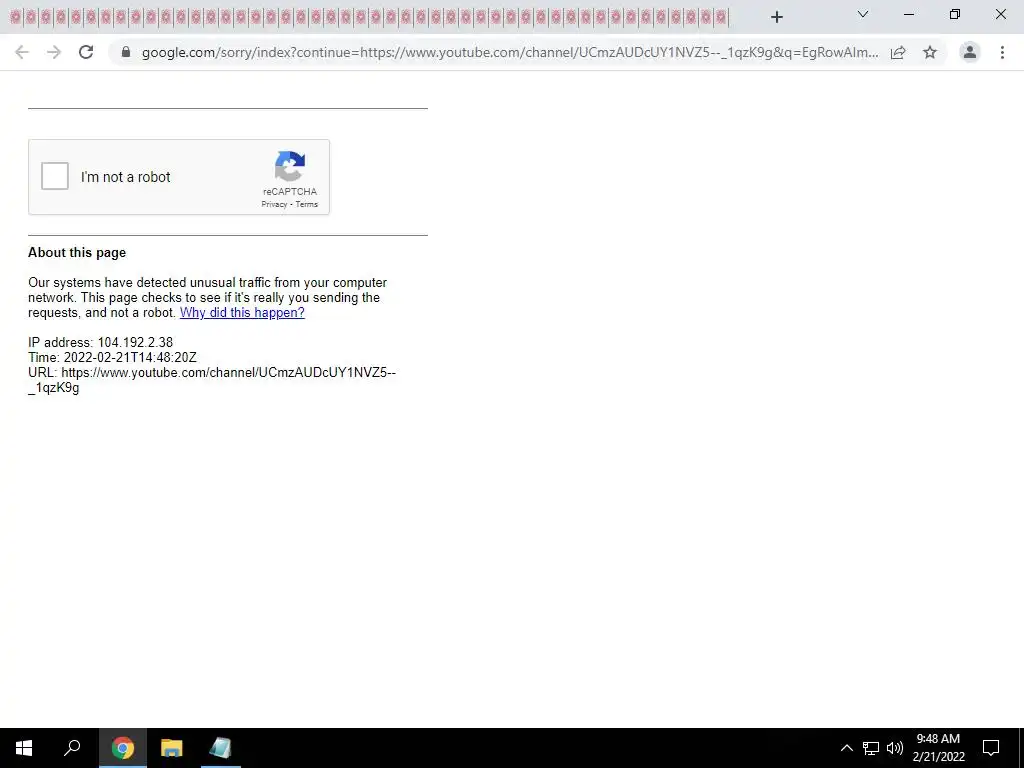Open network status tray icon
Viewport: 1024px width, 768px height.
(871, 748)
